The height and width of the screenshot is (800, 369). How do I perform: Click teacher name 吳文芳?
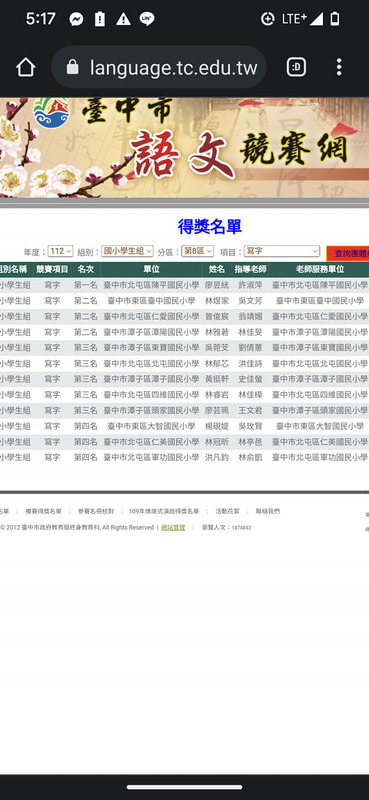250,301
